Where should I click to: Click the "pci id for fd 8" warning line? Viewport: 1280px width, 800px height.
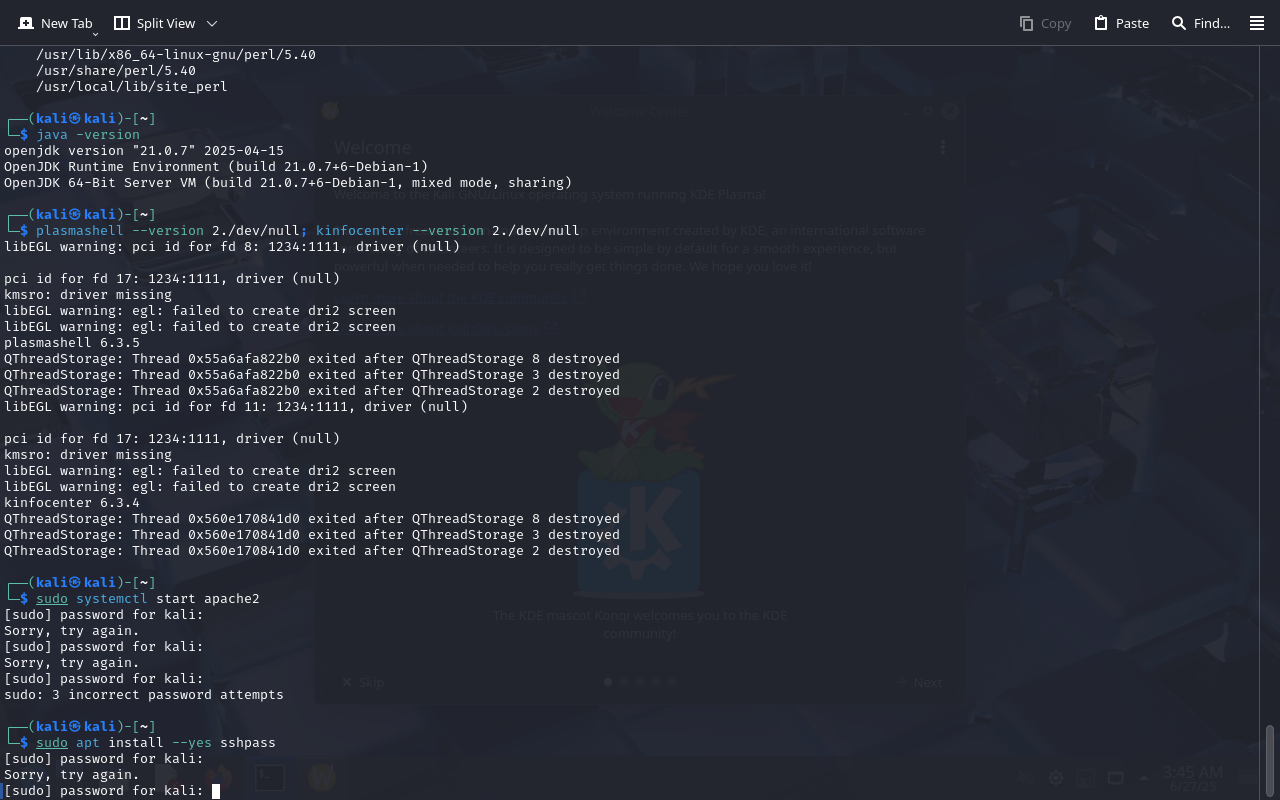[x=232, y=247]
